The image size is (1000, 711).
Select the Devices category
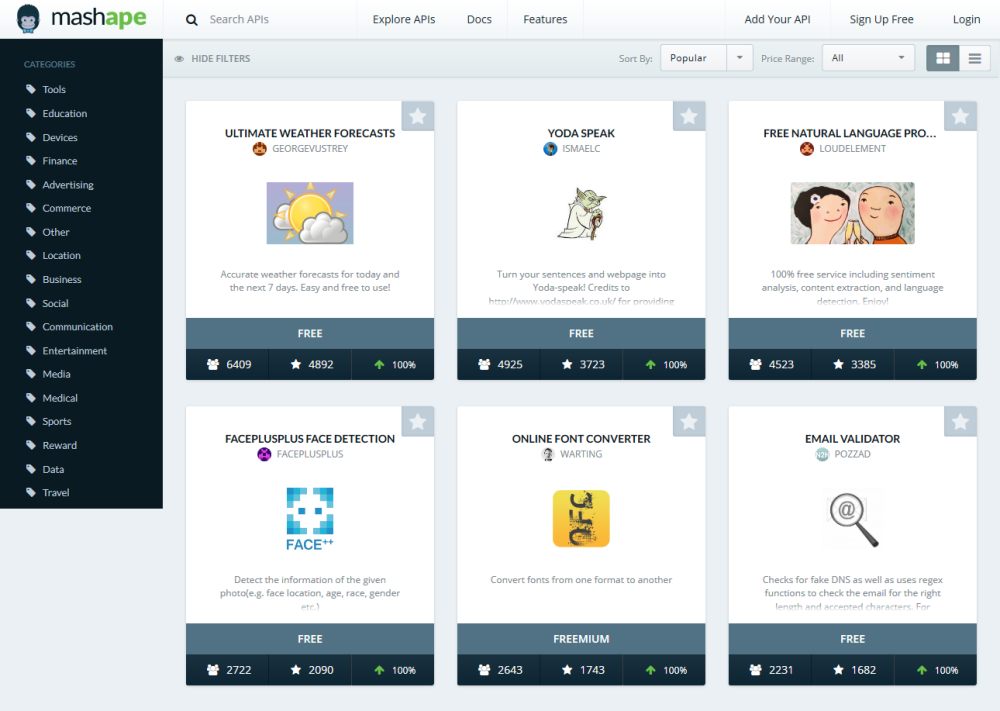click(59, 137)
